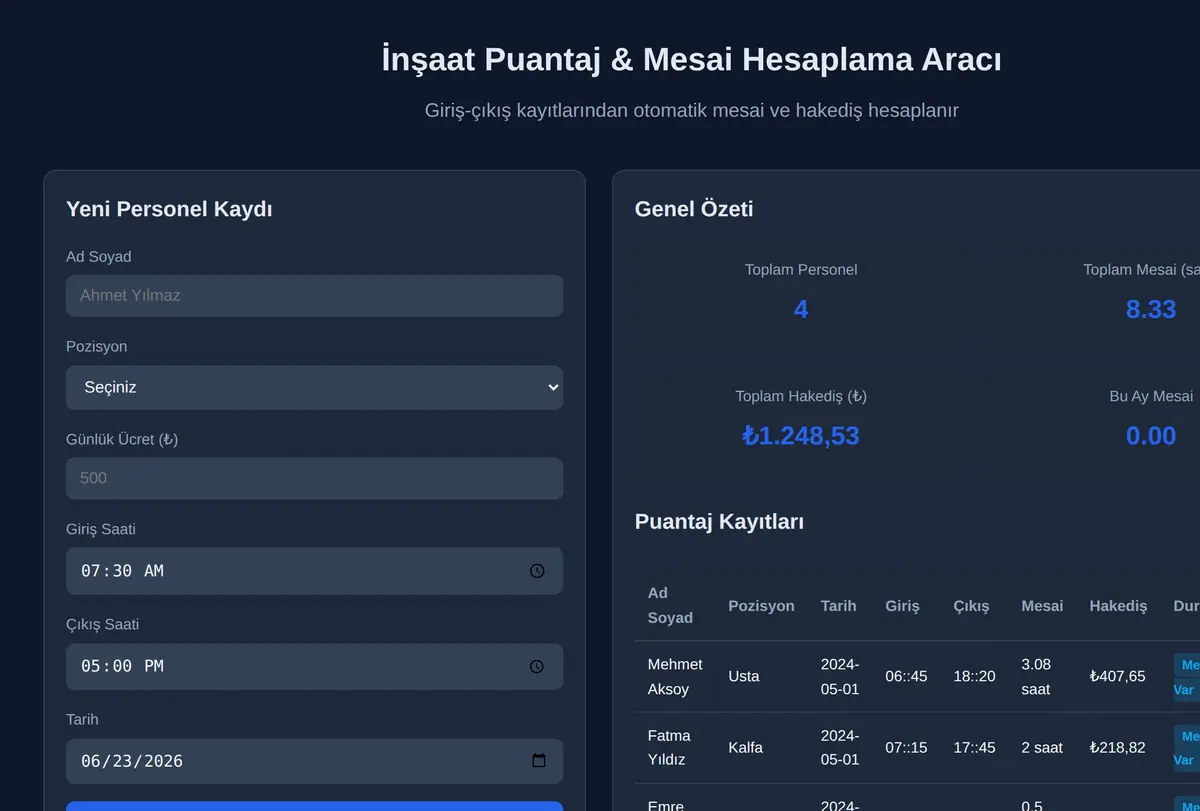The image size is (1200, 811).
Task: Focus the Günlük Ücret input field
Action: point(314,478)
